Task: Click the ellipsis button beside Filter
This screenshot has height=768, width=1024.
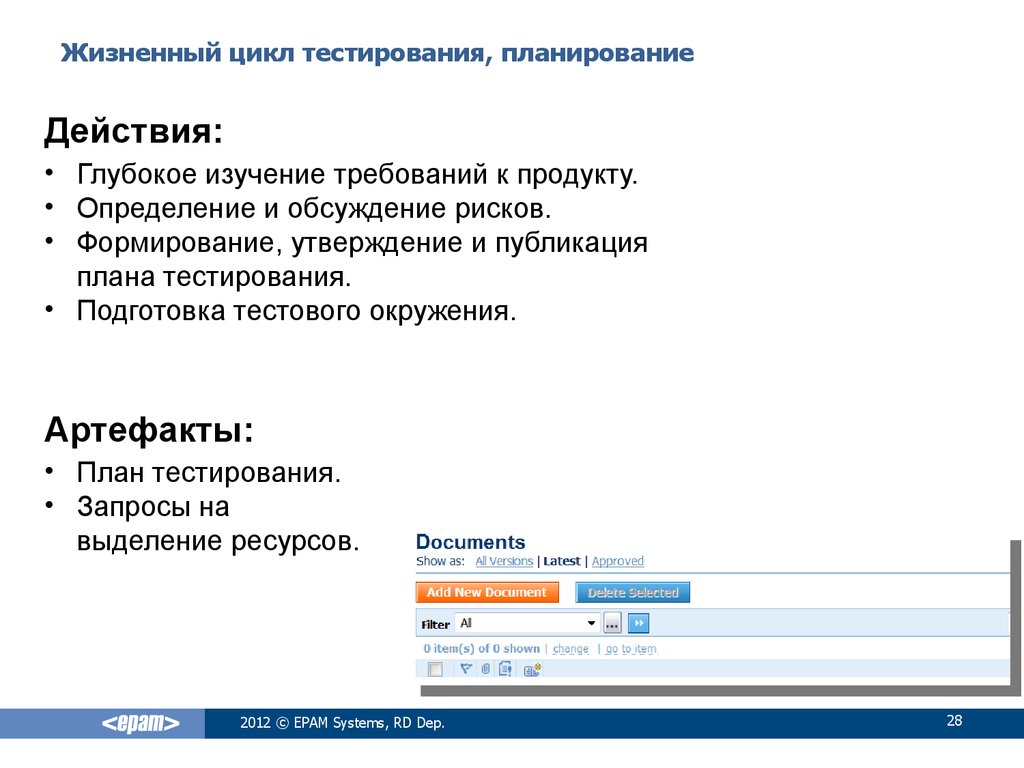Action: (x=612, y=624)
